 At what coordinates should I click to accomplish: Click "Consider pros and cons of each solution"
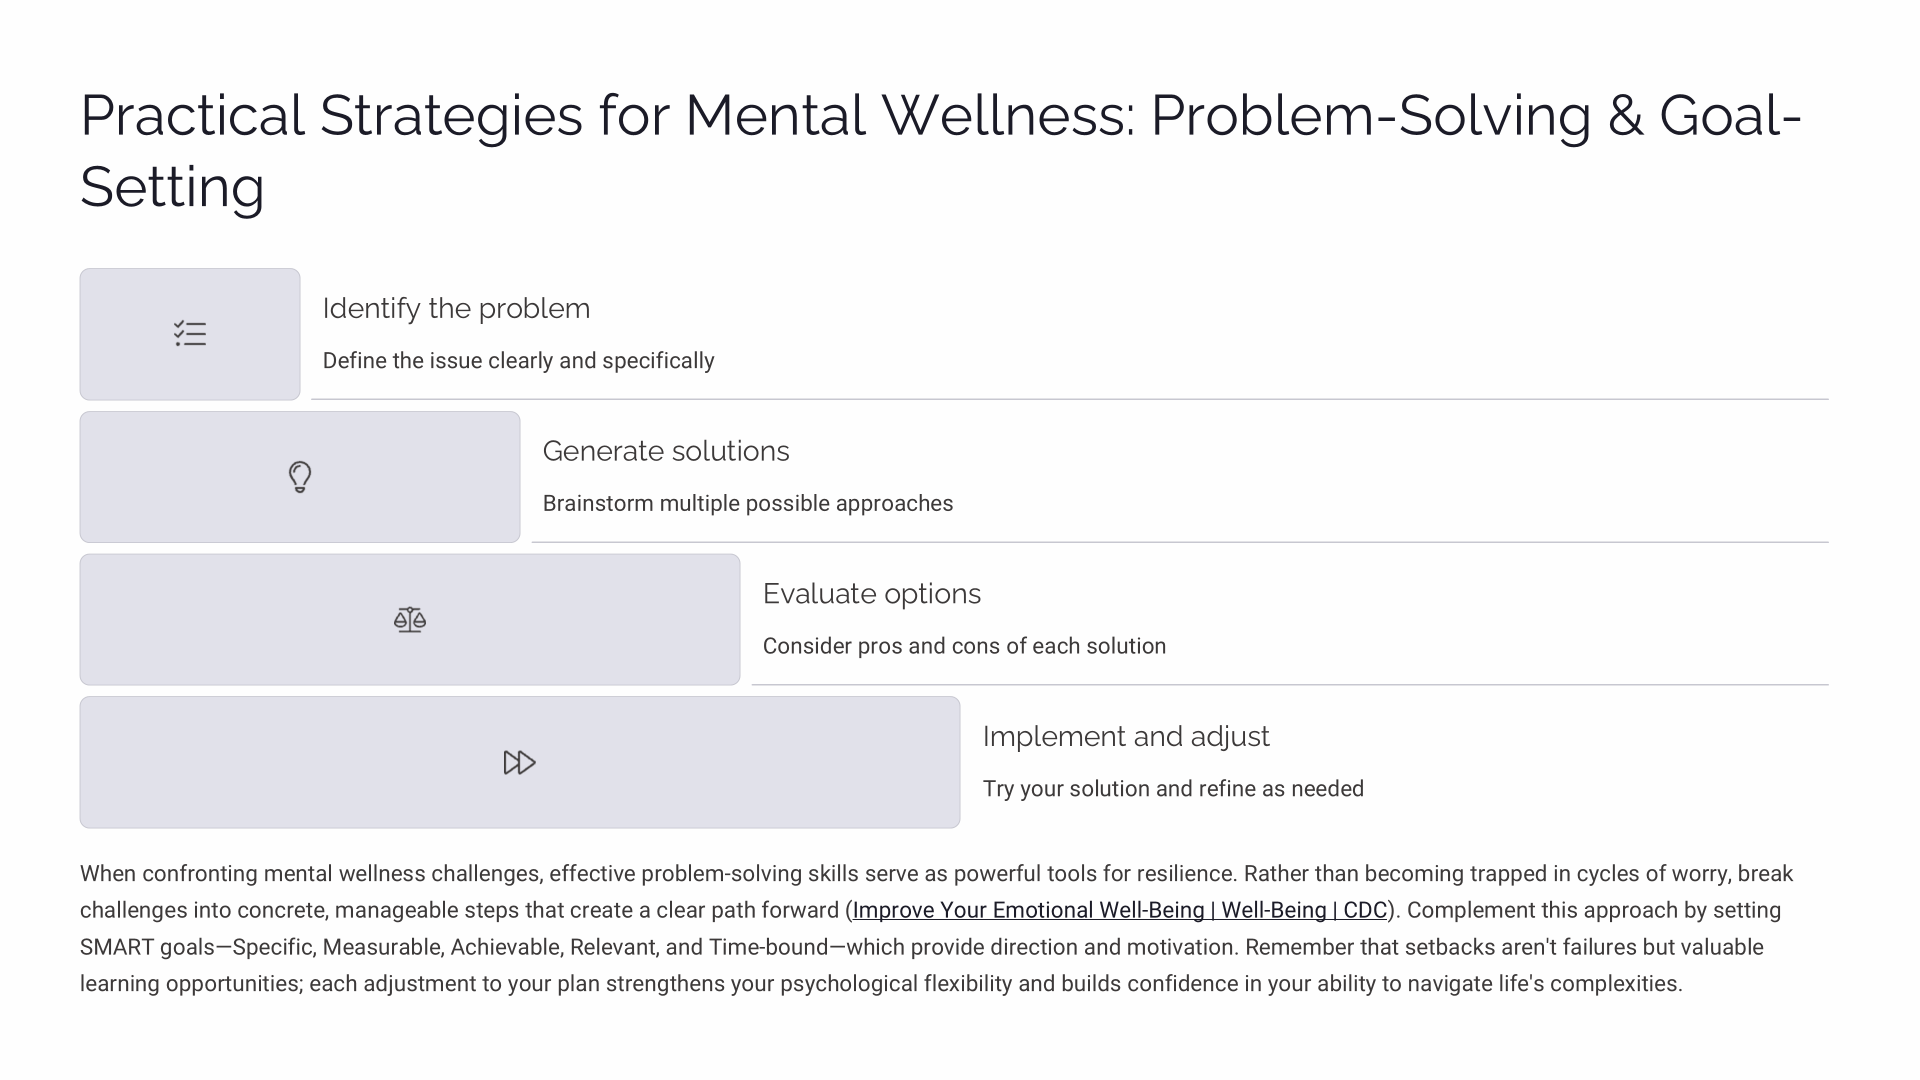pos(964,647)
